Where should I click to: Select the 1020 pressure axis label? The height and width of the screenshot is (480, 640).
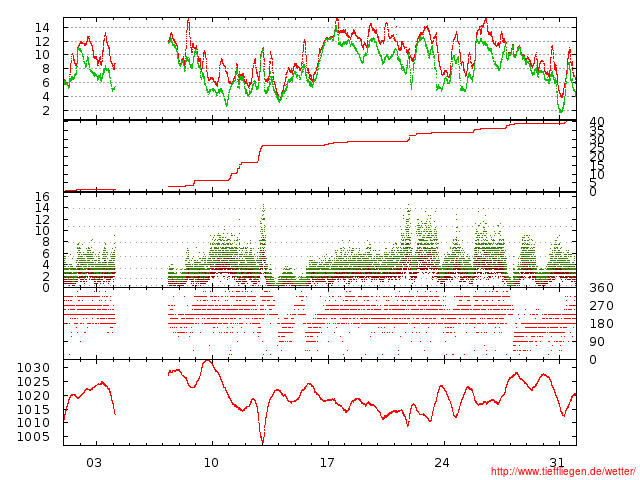pyautogui.click(x=33, y=396)
